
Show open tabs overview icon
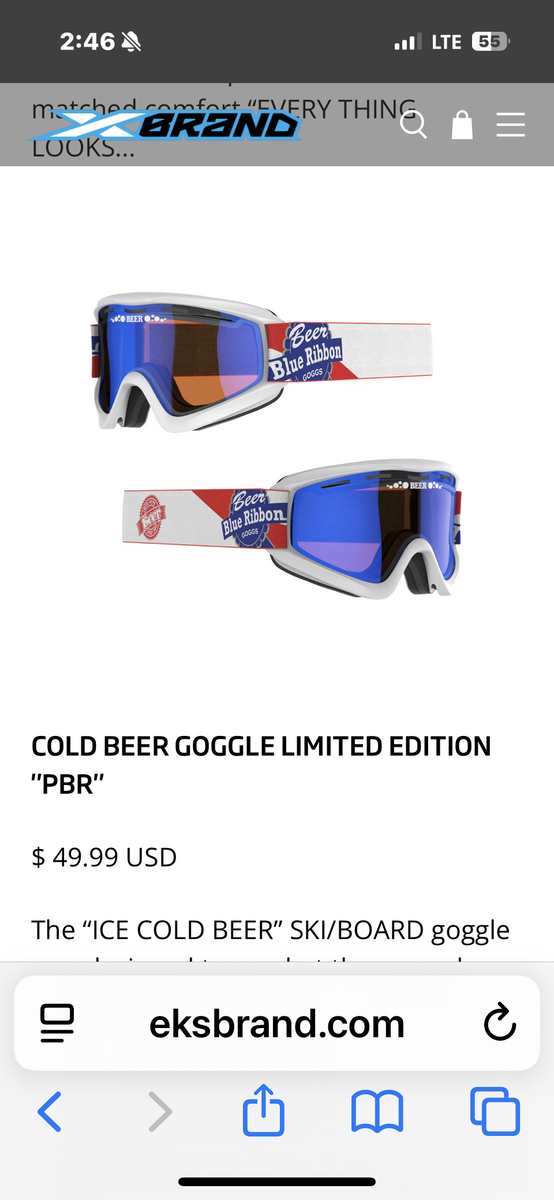coord(495,1111)
